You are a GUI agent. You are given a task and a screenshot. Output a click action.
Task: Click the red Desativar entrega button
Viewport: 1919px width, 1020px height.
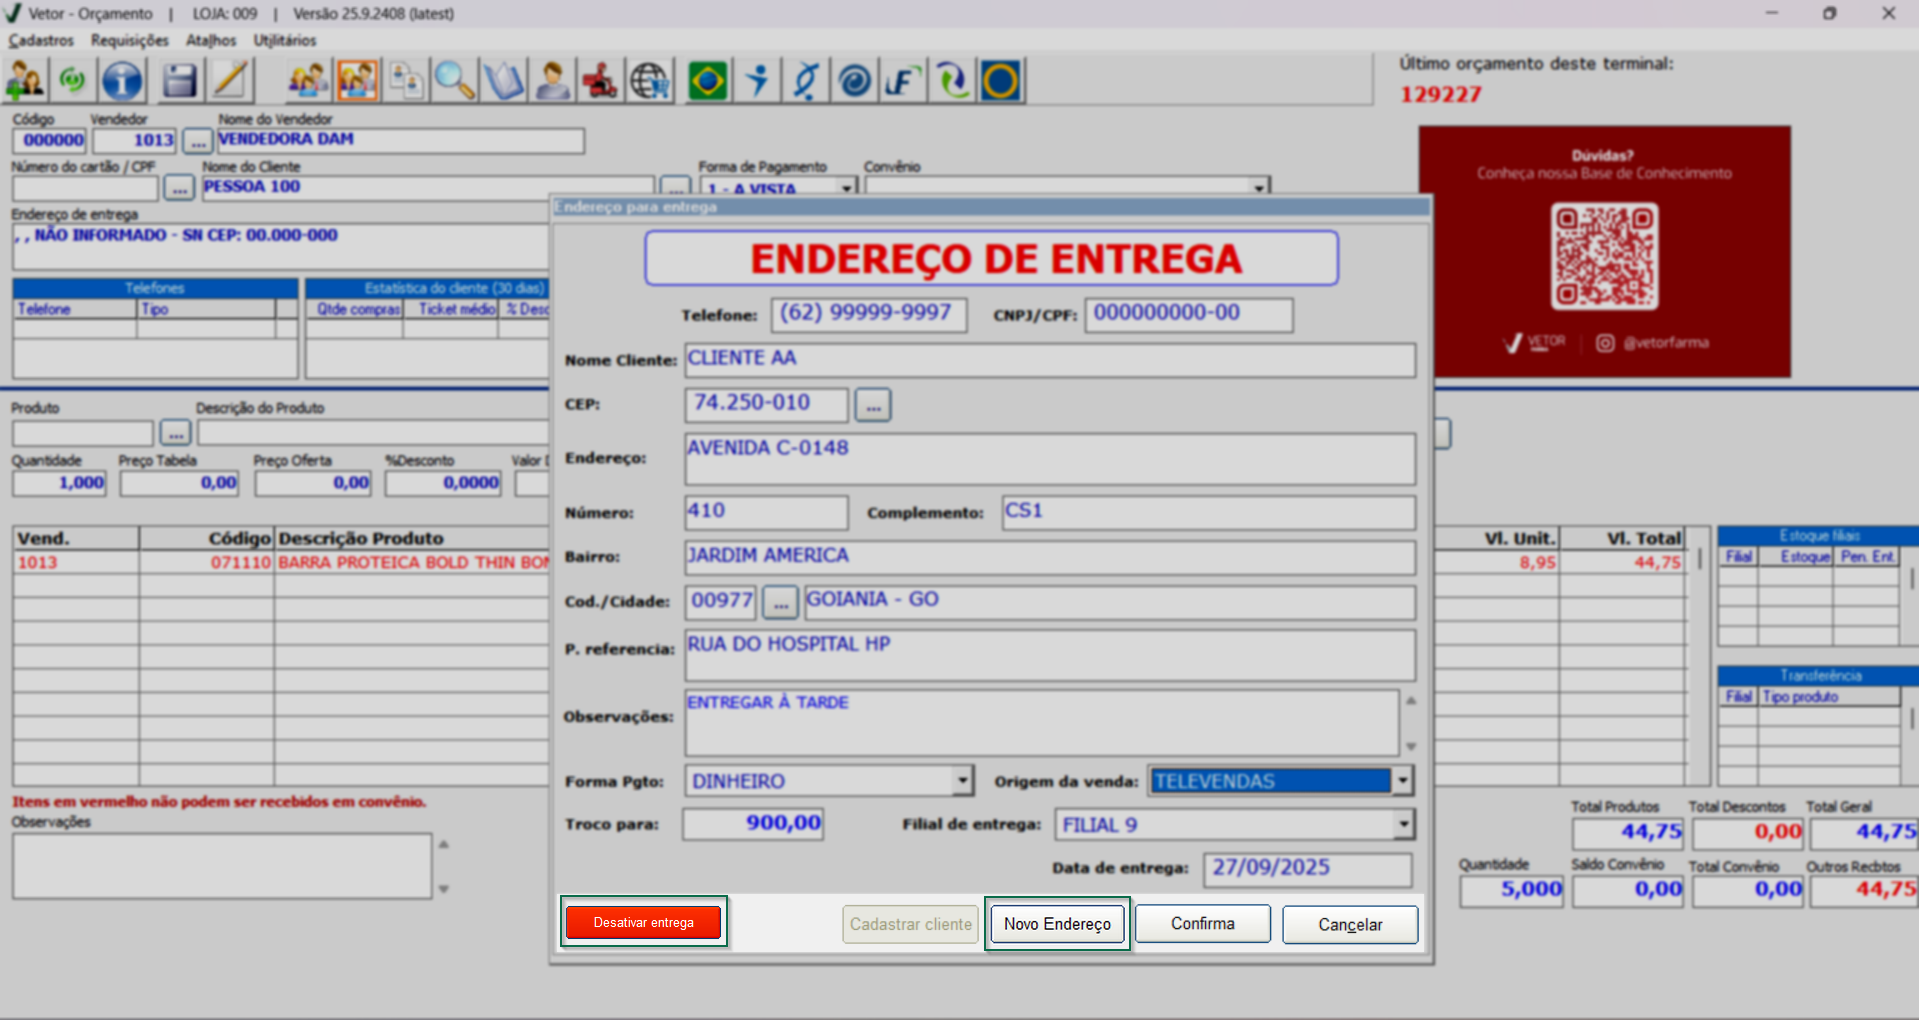coord(643,922)
